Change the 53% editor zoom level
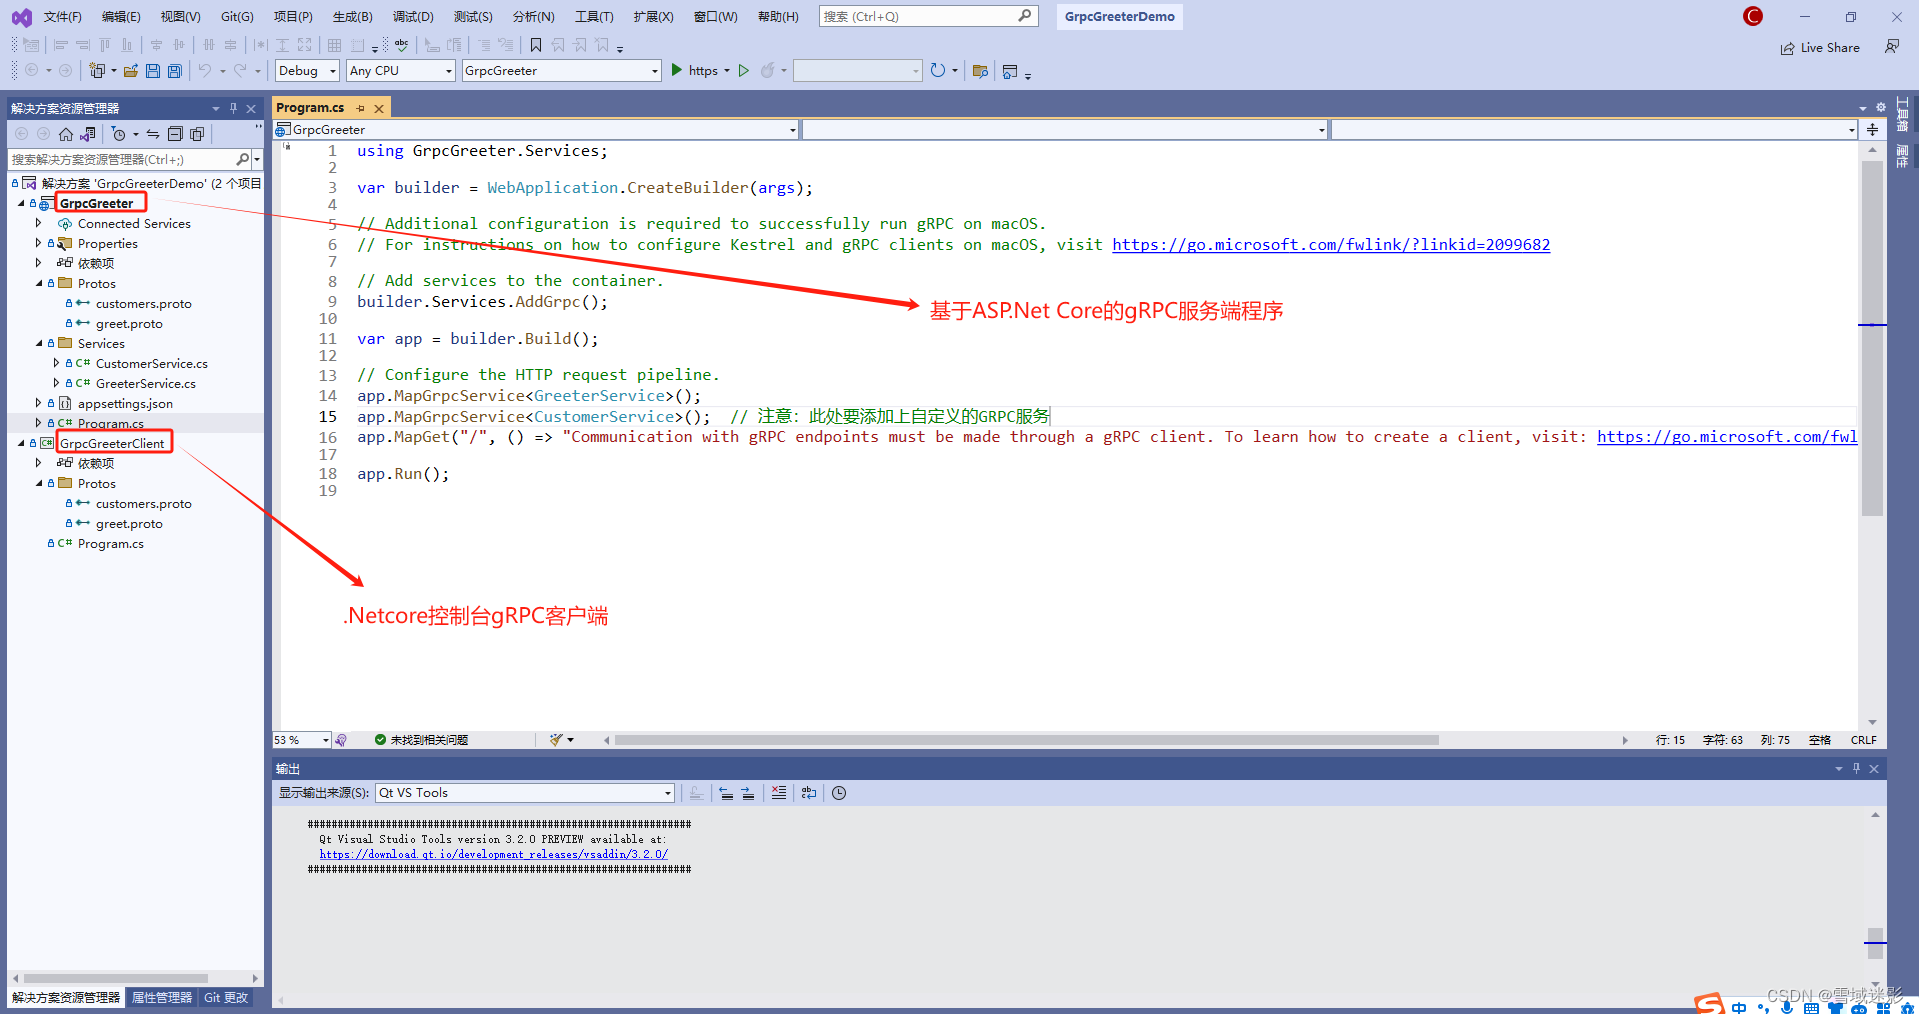Screen dimensions: 1919x1014 (300, 740)
